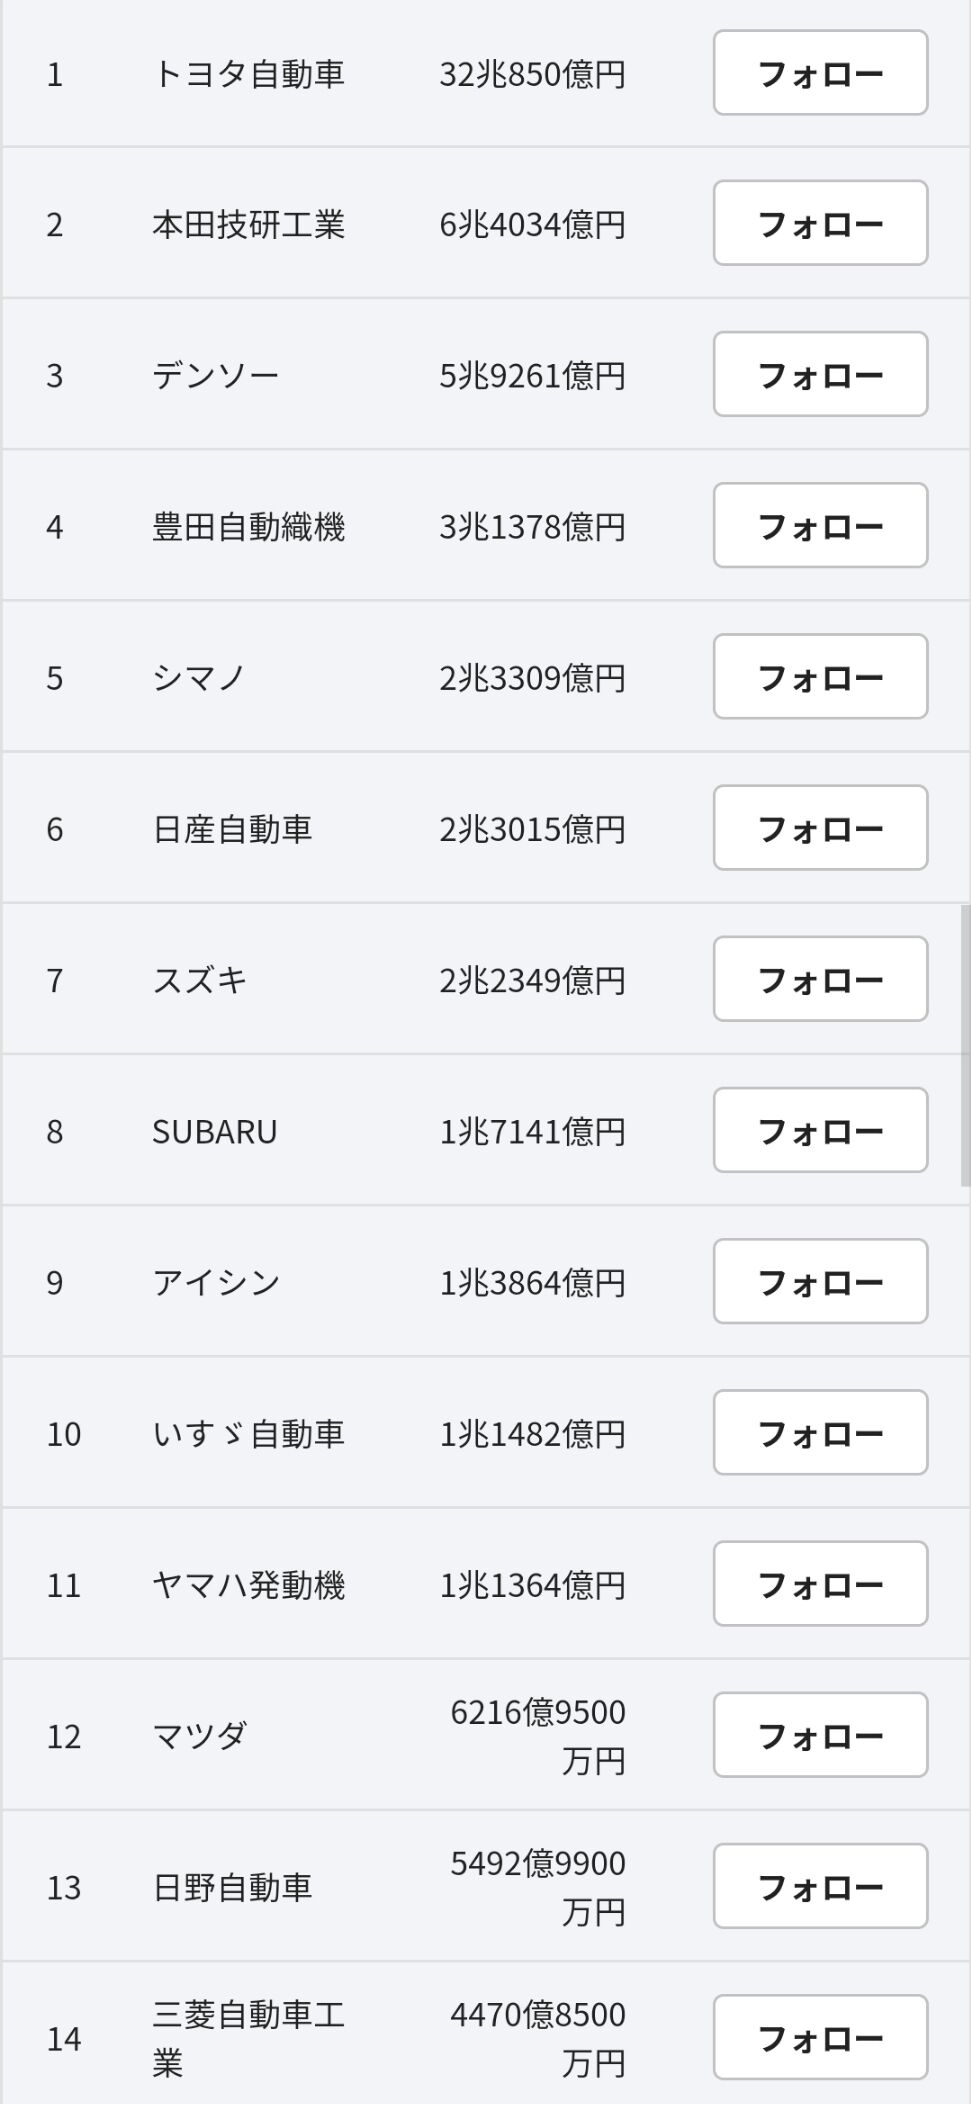Click the フォロー button in スズキ row
Viewport: 971px width, 2104px height.
coord(820,979)
